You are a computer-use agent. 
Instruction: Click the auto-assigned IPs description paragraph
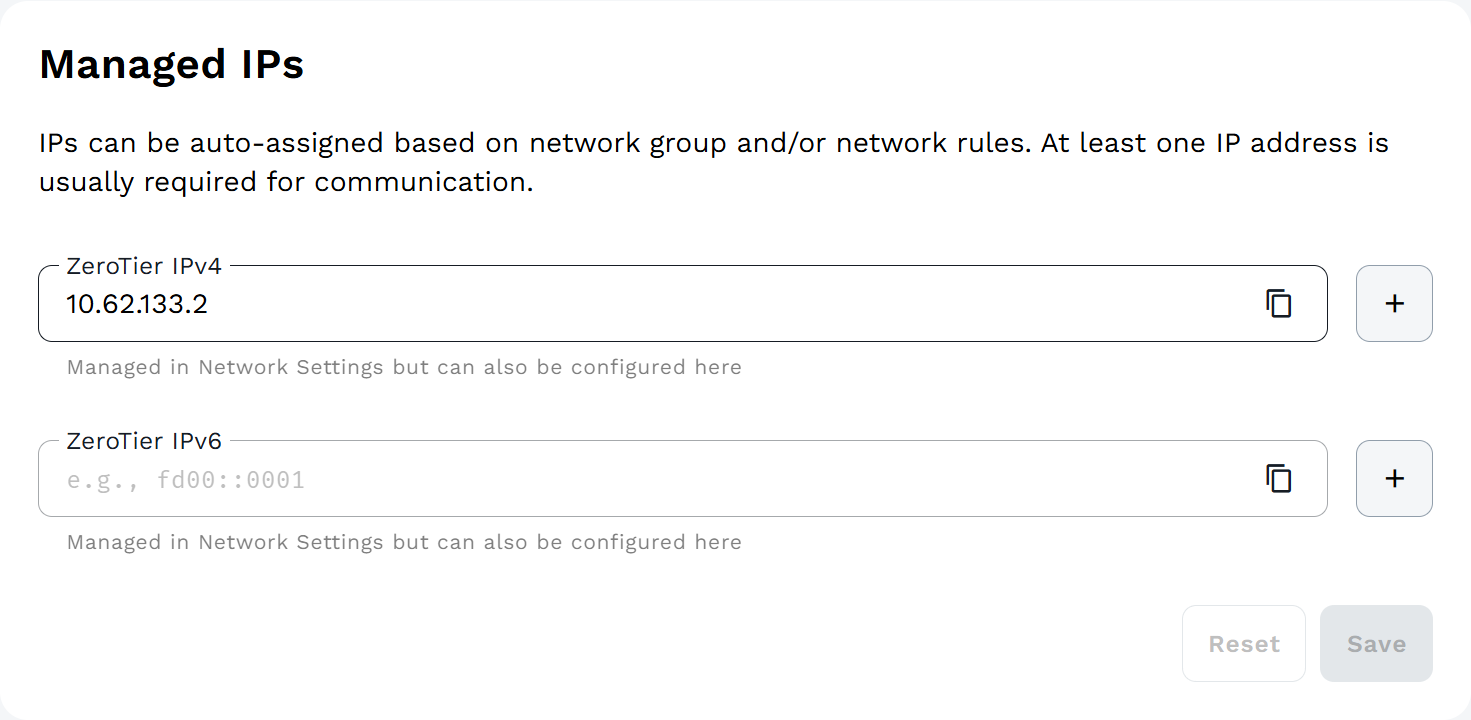tap(713, 163)
